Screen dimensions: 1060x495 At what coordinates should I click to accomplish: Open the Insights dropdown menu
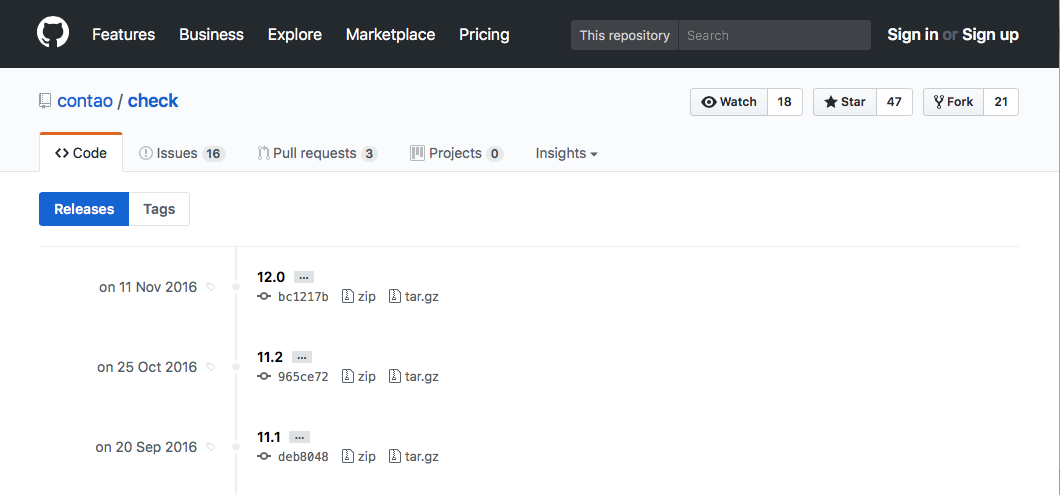click(x=567, y=154)
